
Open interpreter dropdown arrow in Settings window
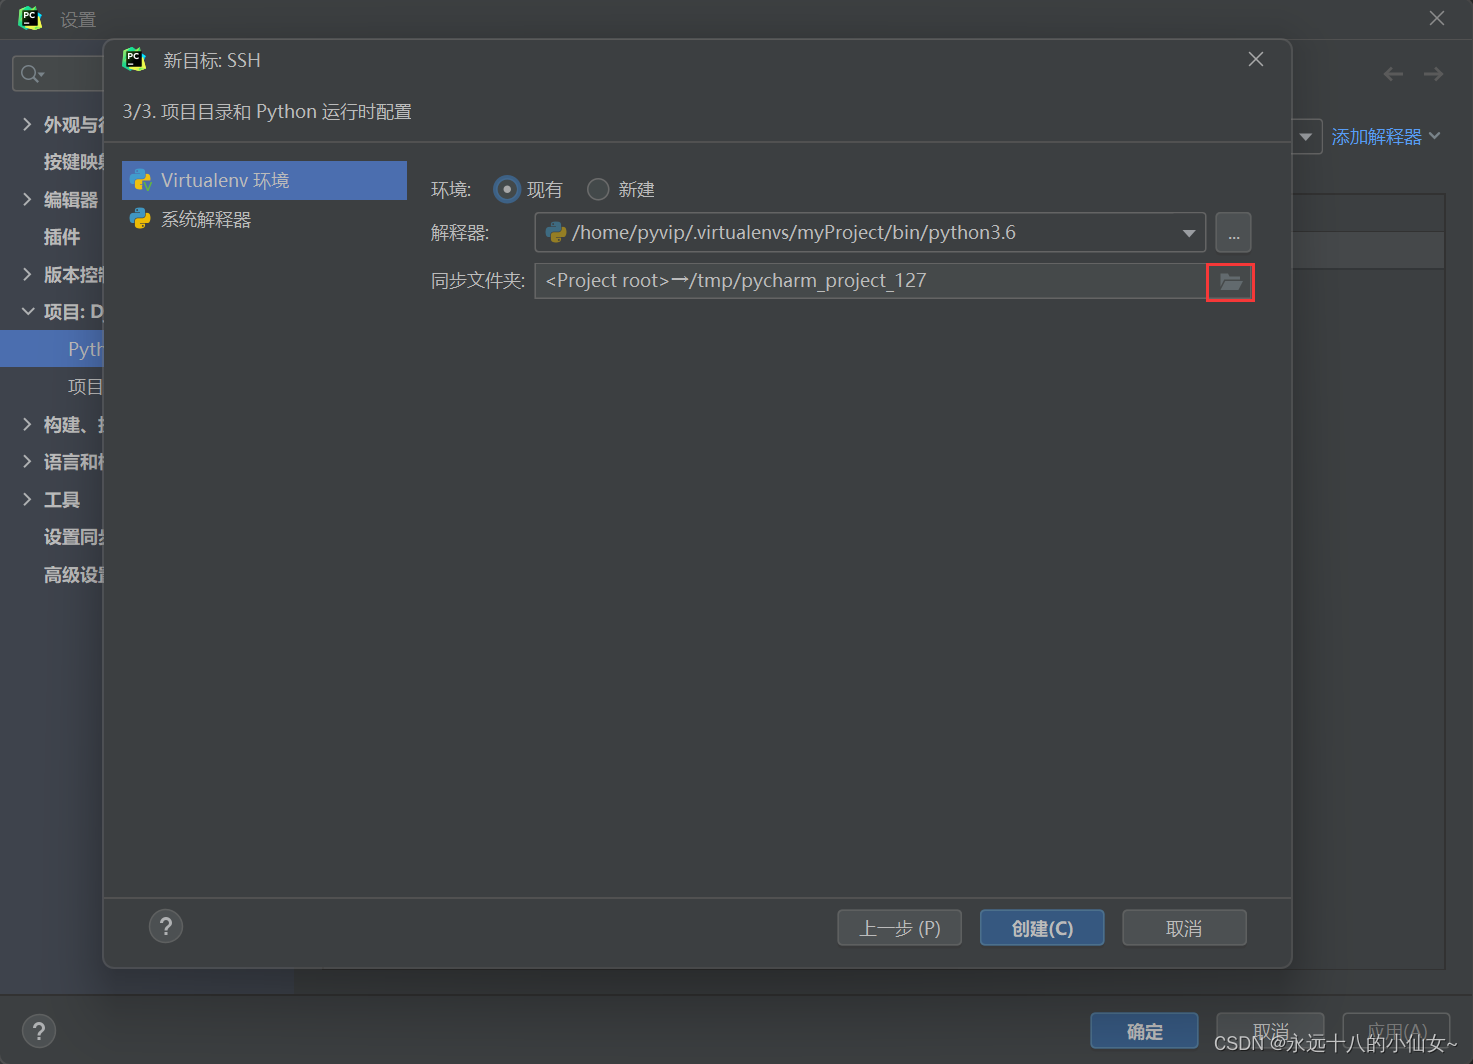tap(1306, 137)
